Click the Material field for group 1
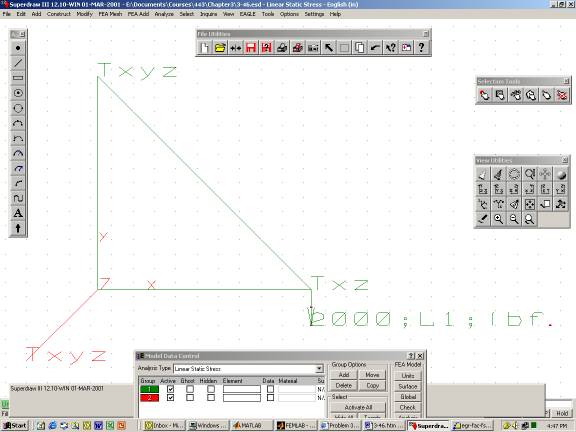Viewport: 576px width, 432px height. click(x=297, y=389)
